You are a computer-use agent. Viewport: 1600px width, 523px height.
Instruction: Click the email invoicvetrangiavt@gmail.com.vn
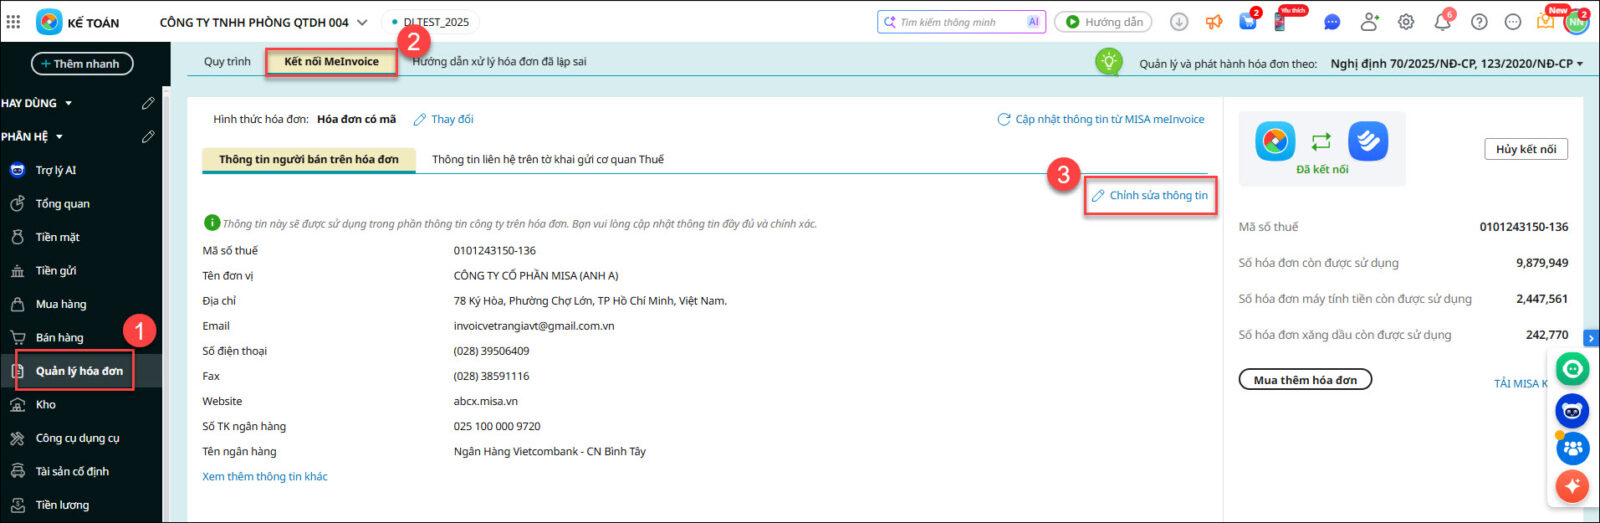pyautogui.click(x=534, y=326)
